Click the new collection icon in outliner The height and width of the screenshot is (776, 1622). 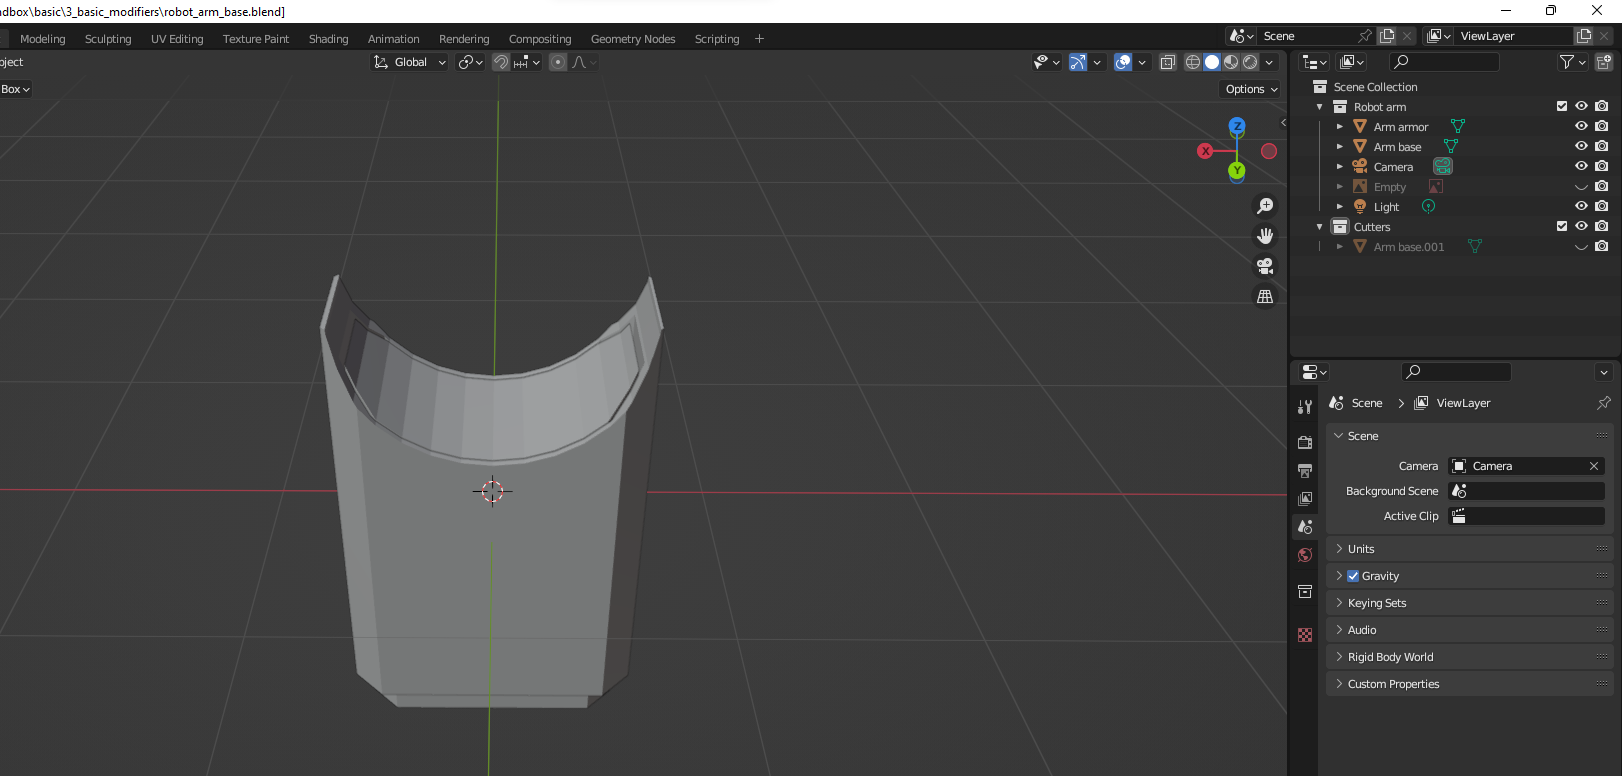click(1603, 62)
